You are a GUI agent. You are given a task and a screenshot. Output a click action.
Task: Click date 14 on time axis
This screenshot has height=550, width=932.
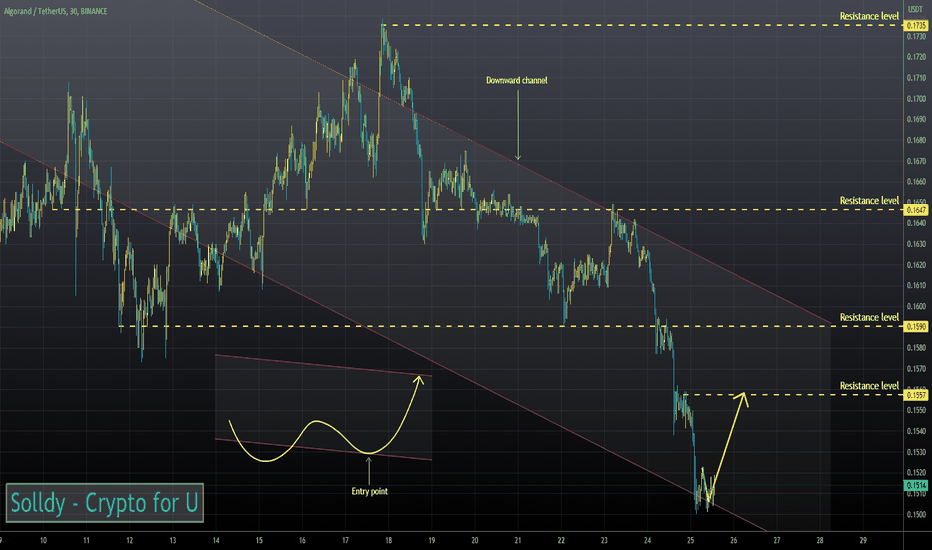click(216, 540)
